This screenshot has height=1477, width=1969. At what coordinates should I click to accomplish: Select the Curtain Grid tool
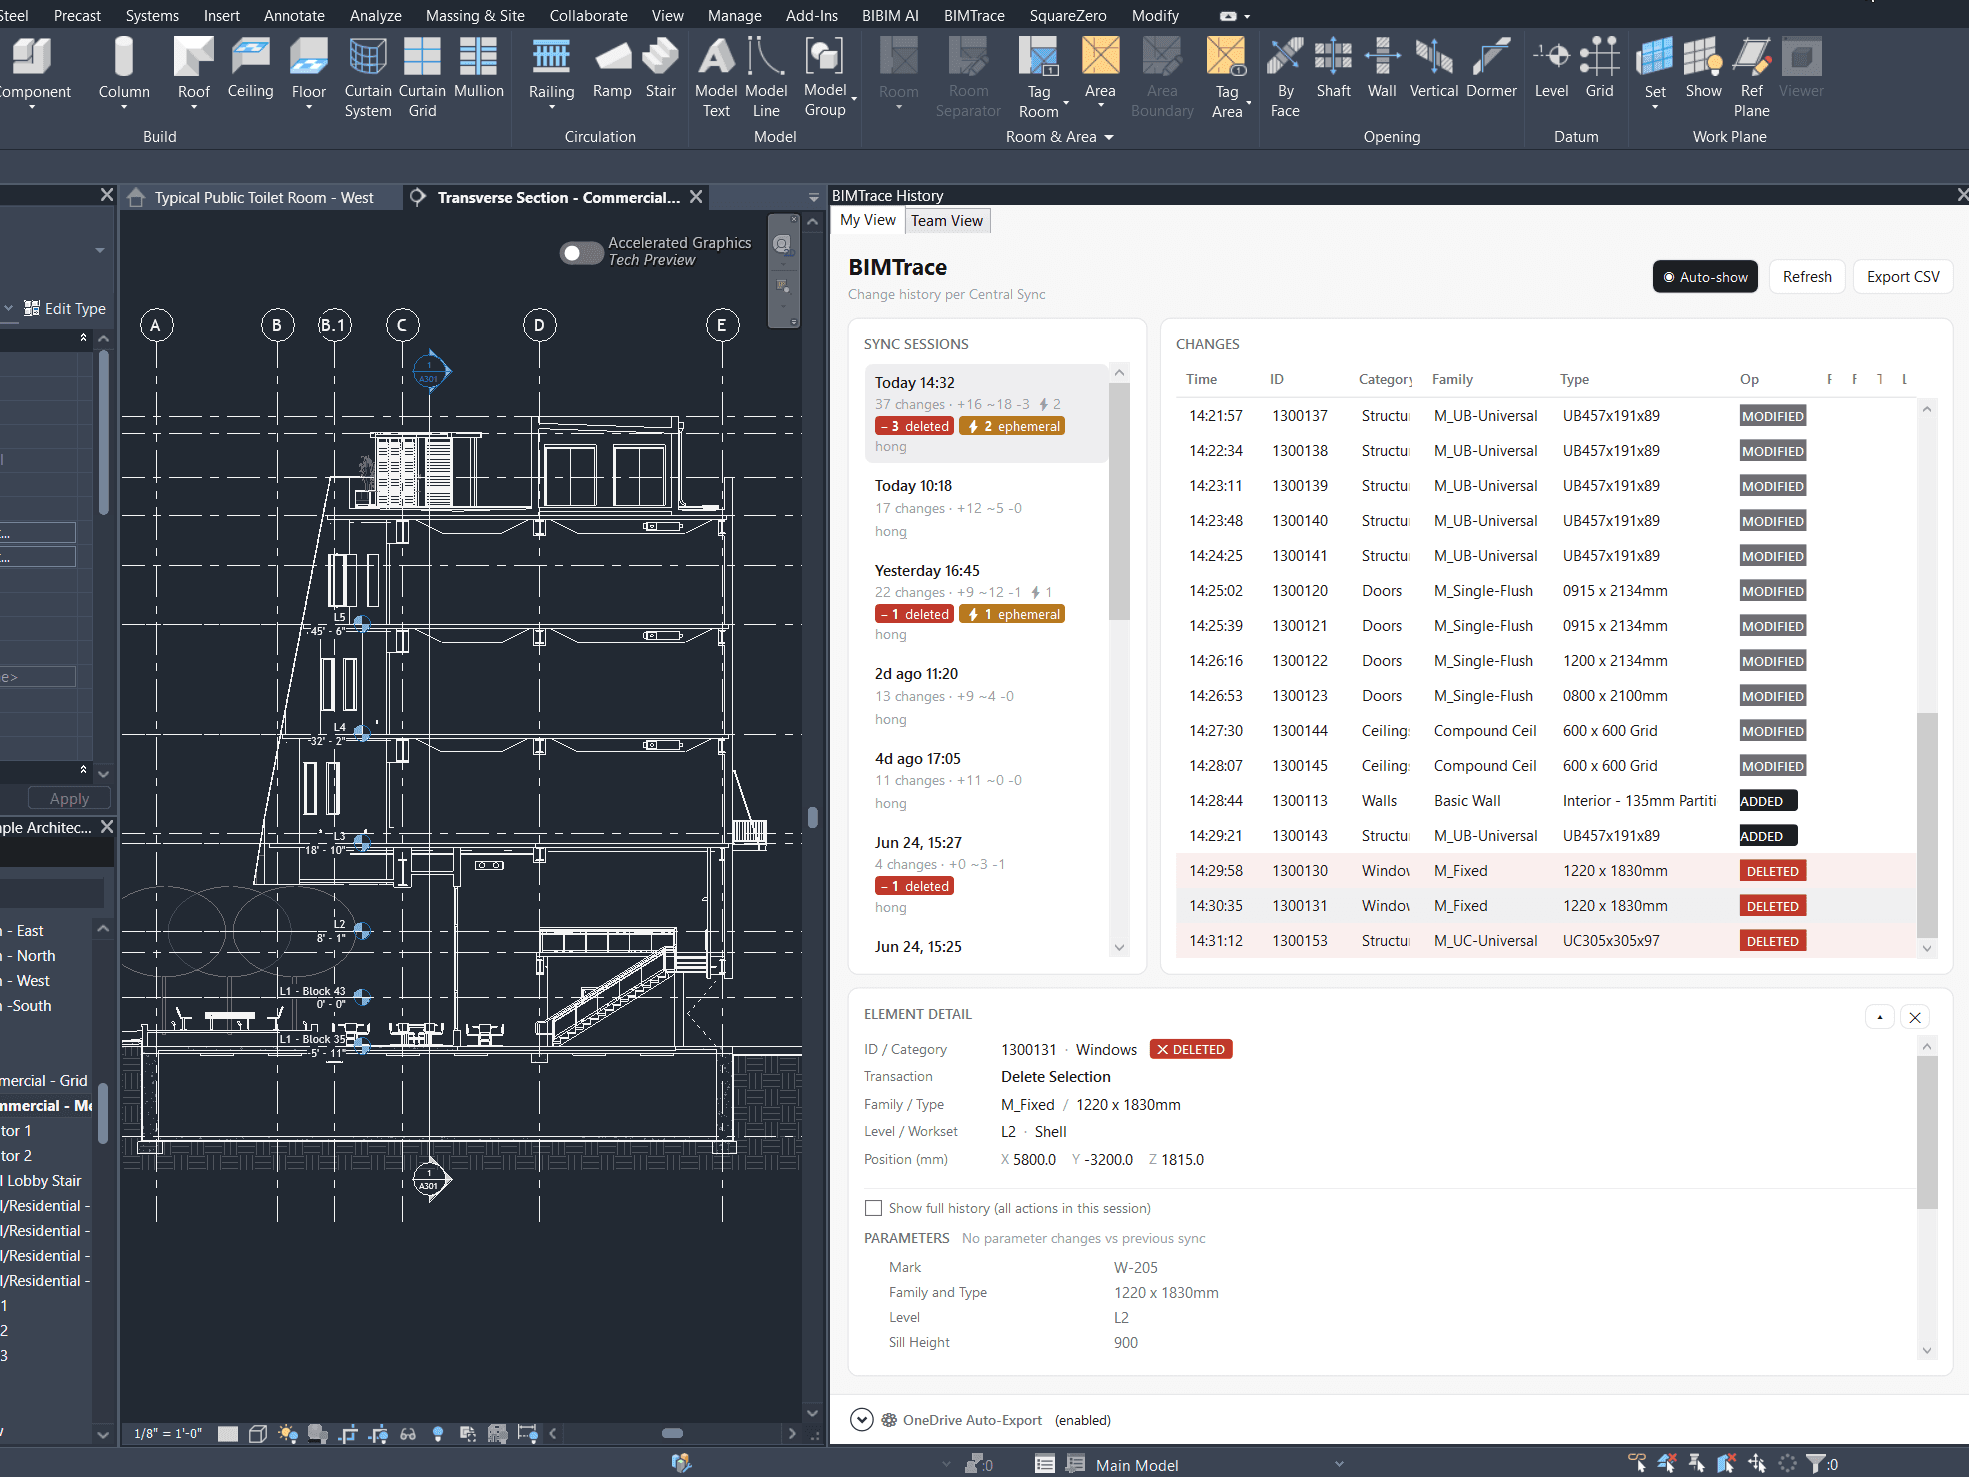(422, 78)
